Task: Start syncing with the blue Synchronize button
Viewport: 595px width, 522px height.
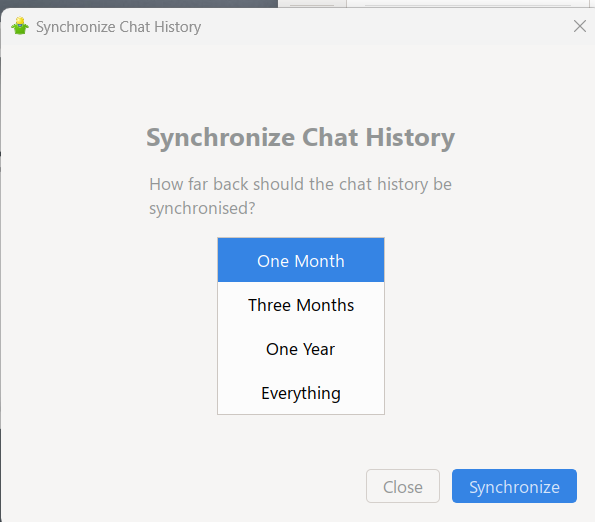Action: click(514, 486)
